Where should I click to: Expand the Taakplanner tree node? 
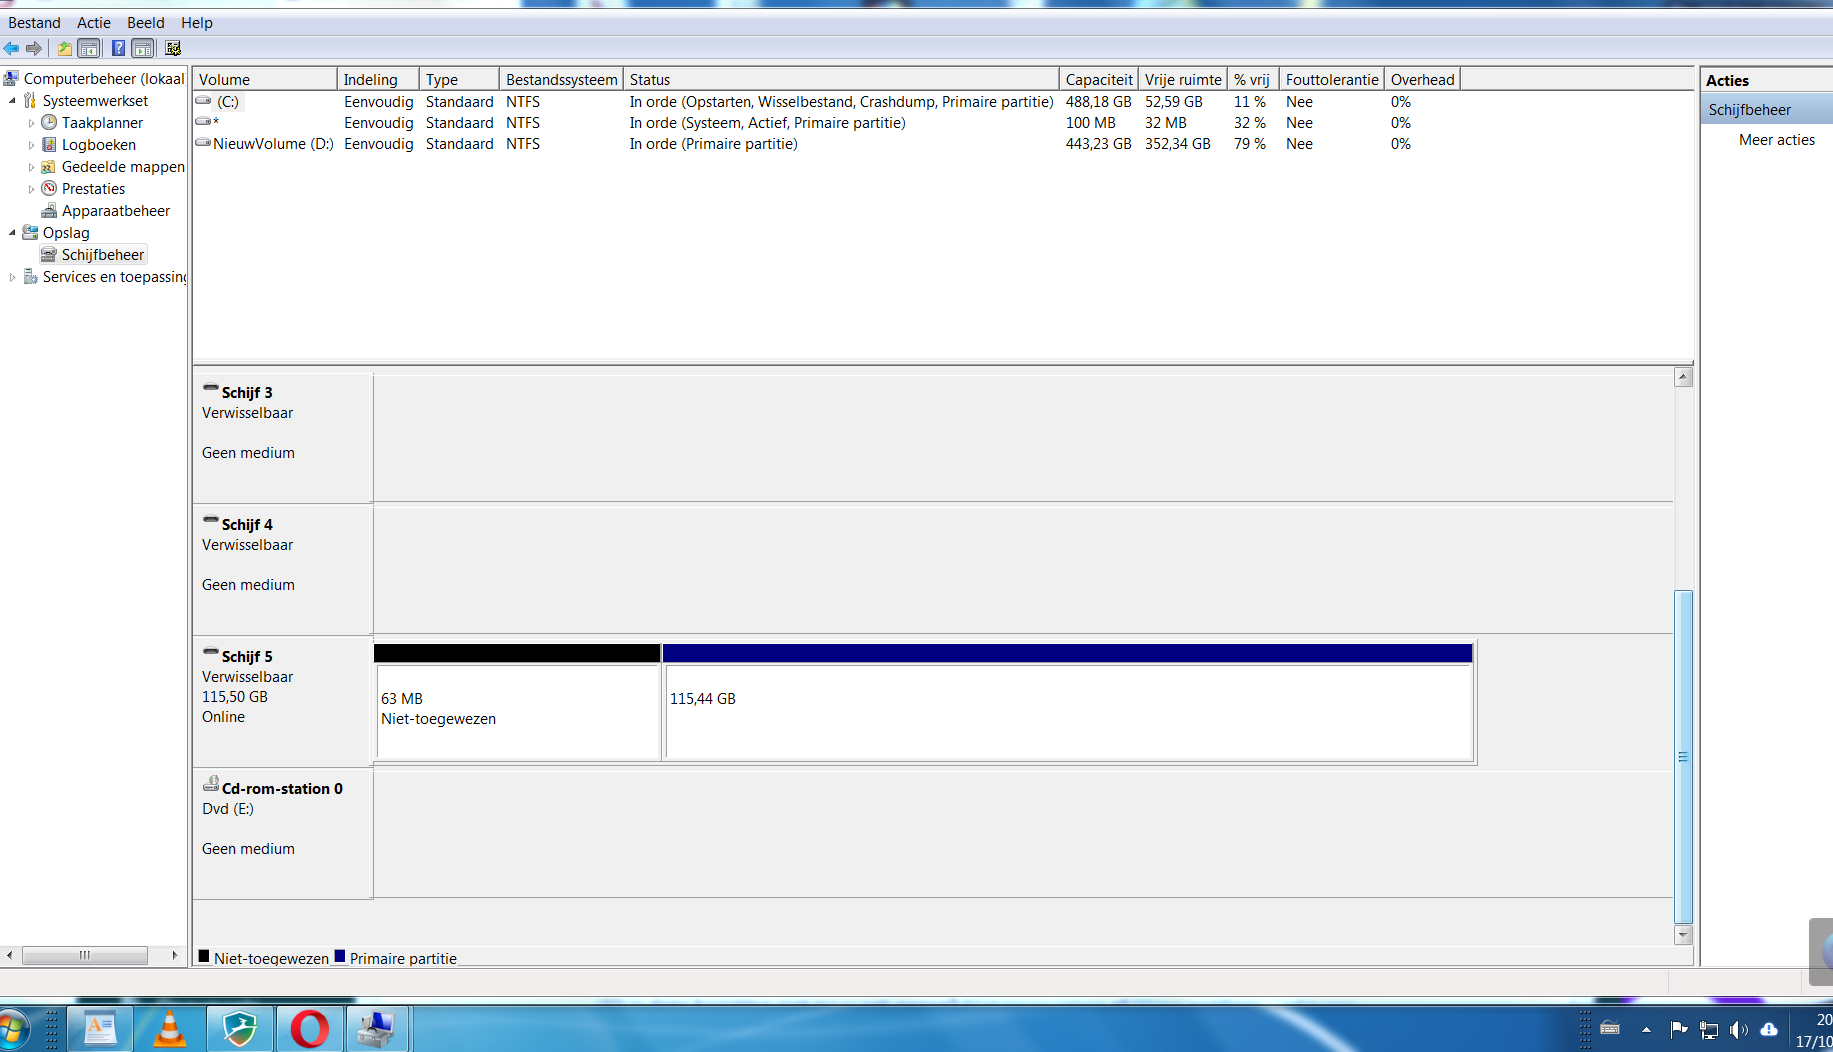click(31, 123)
